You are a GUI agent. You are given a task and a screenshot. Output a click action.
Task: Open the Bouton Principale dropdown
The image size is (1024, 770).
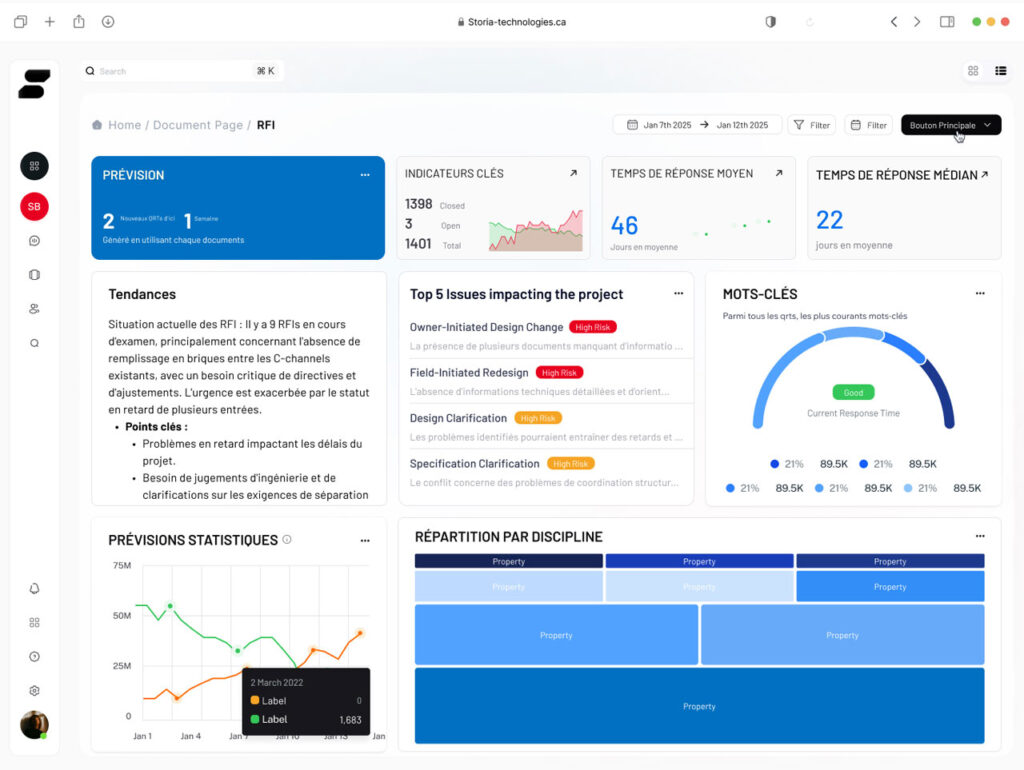(x=950, y=125)
